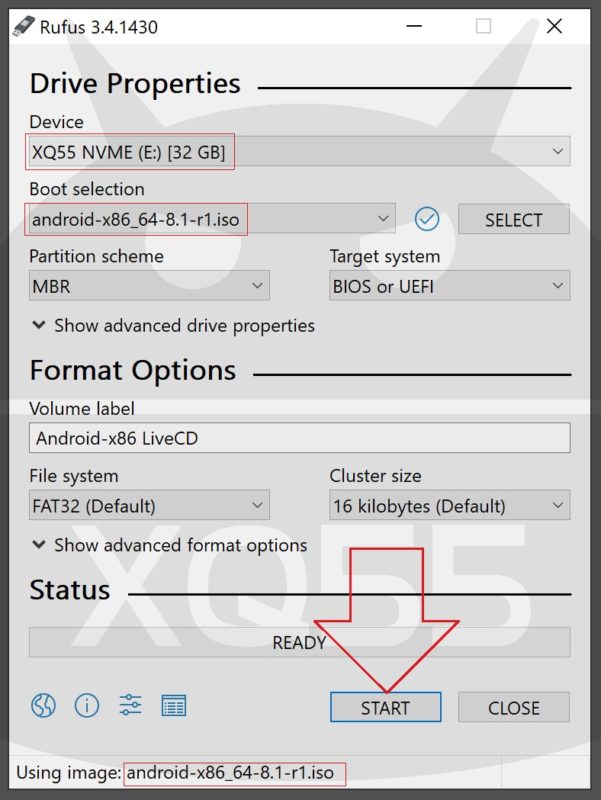Click the language globe icon
601x800 pixels.
[x=43, y=706]
